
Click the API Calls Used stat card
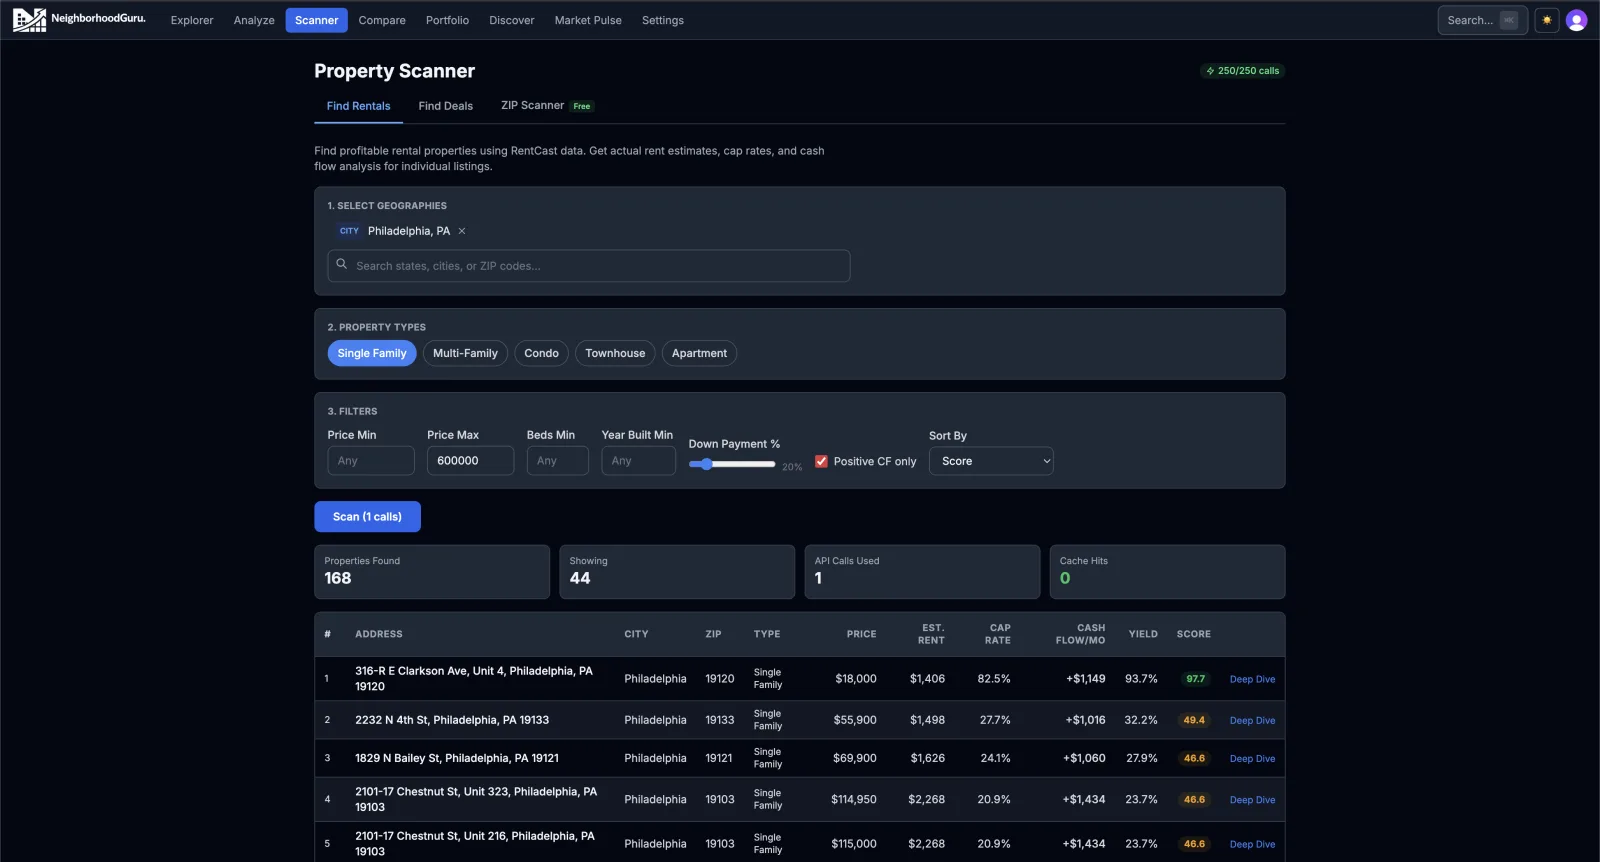pos(922,572)
